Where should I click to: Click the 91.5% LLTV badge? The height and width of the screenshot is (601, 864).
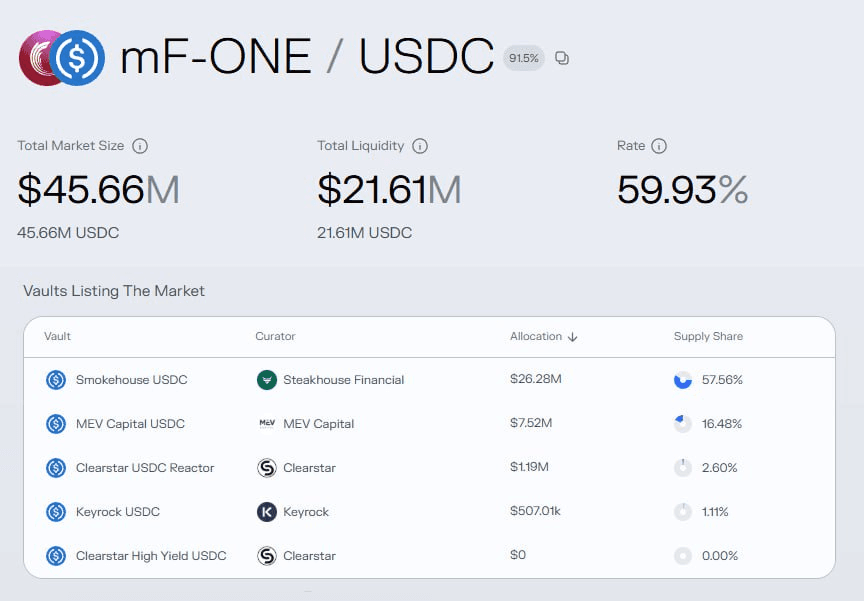(523, 58)
